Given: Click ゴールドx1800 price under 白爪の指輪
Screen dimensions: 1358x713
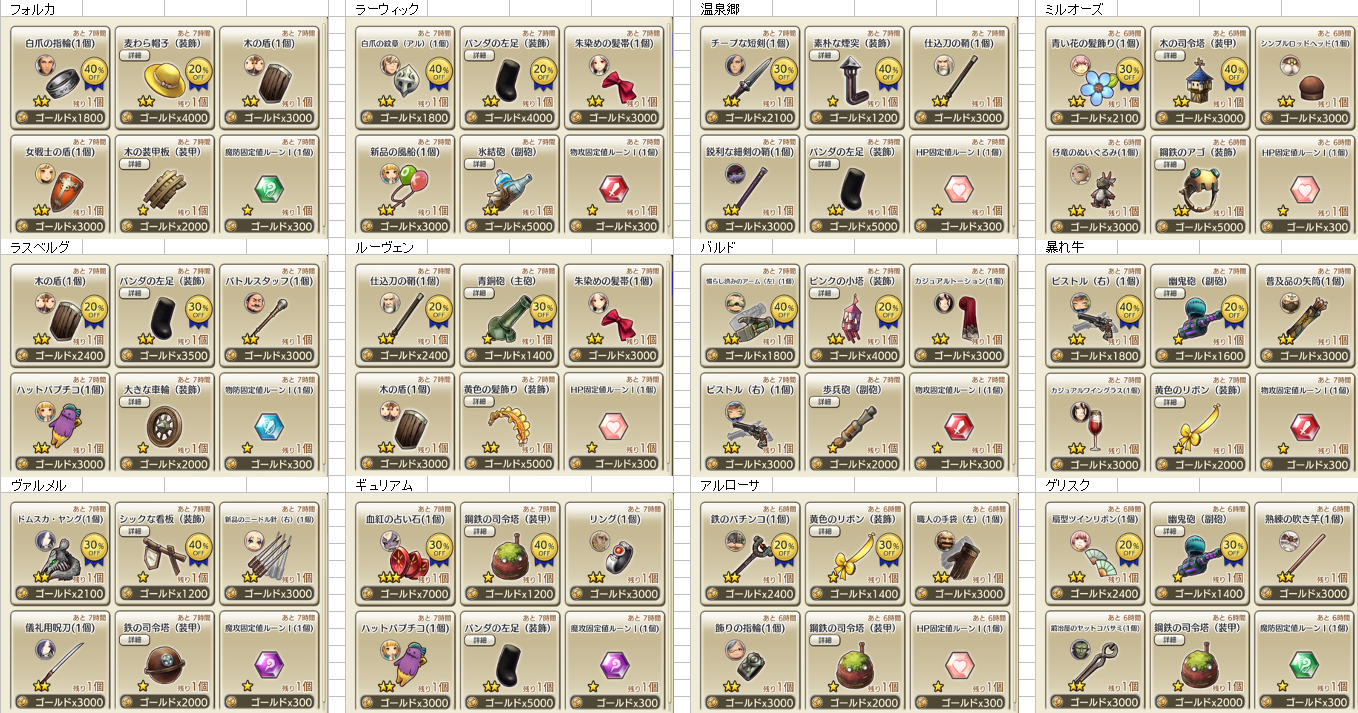Looking at the screenshot, I should tap(60, 118).
